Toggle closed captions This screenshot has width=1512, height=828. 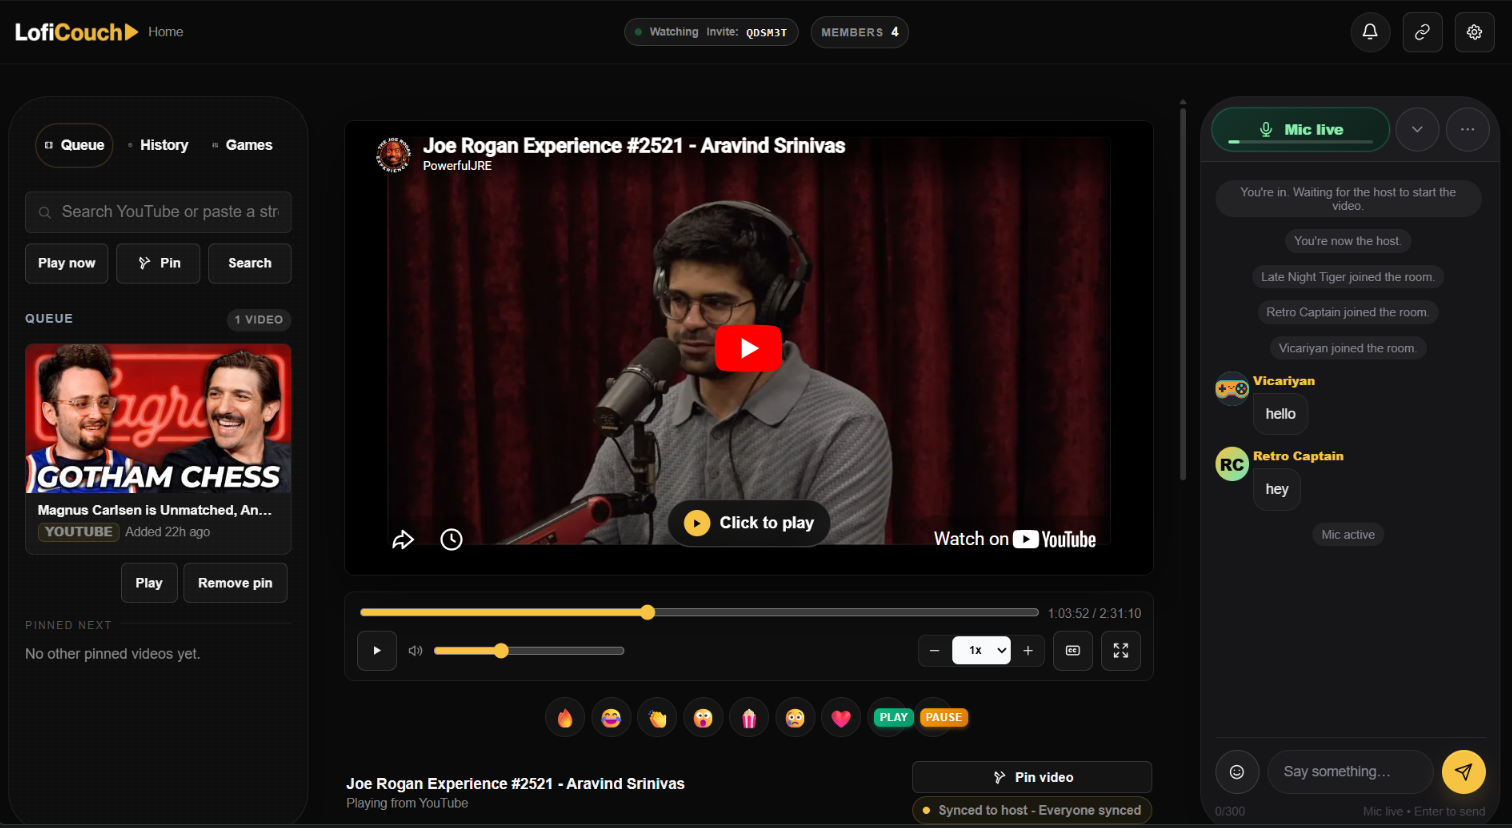[x=1073, y=650]
